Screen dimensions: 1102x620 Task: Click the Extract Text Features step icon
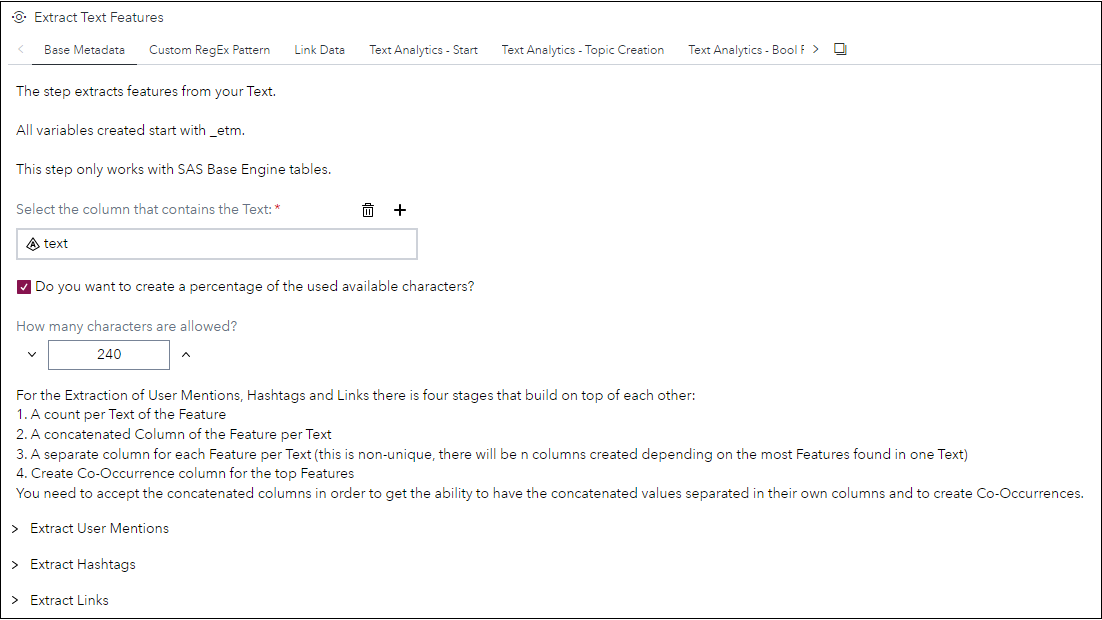click(x=19, y=17)
